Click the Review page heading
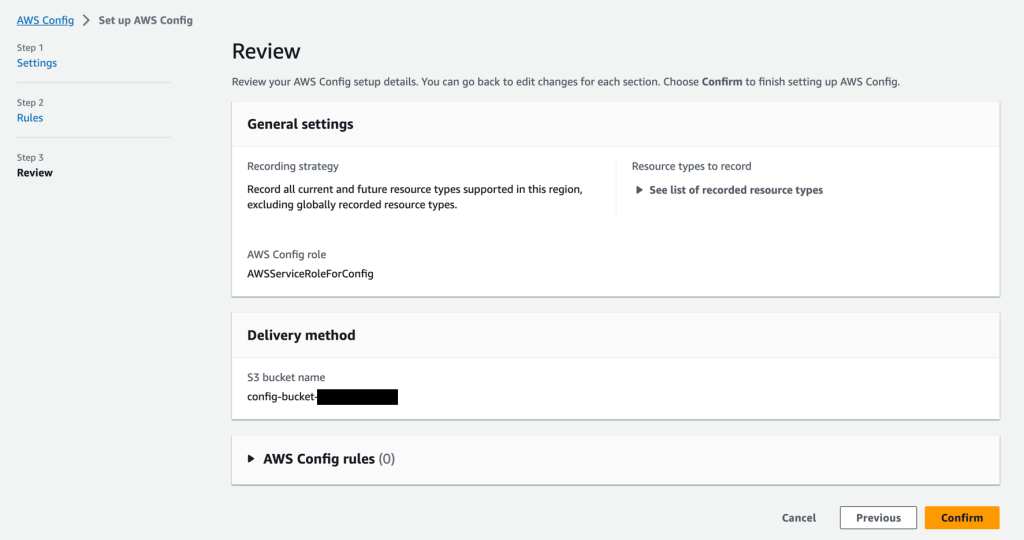 266,51
